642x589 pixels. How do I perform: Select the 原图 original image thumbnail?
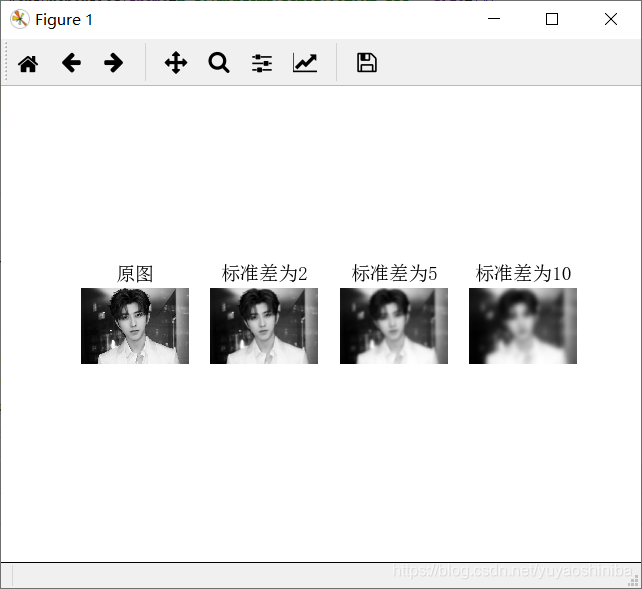[x=135, y=326]
